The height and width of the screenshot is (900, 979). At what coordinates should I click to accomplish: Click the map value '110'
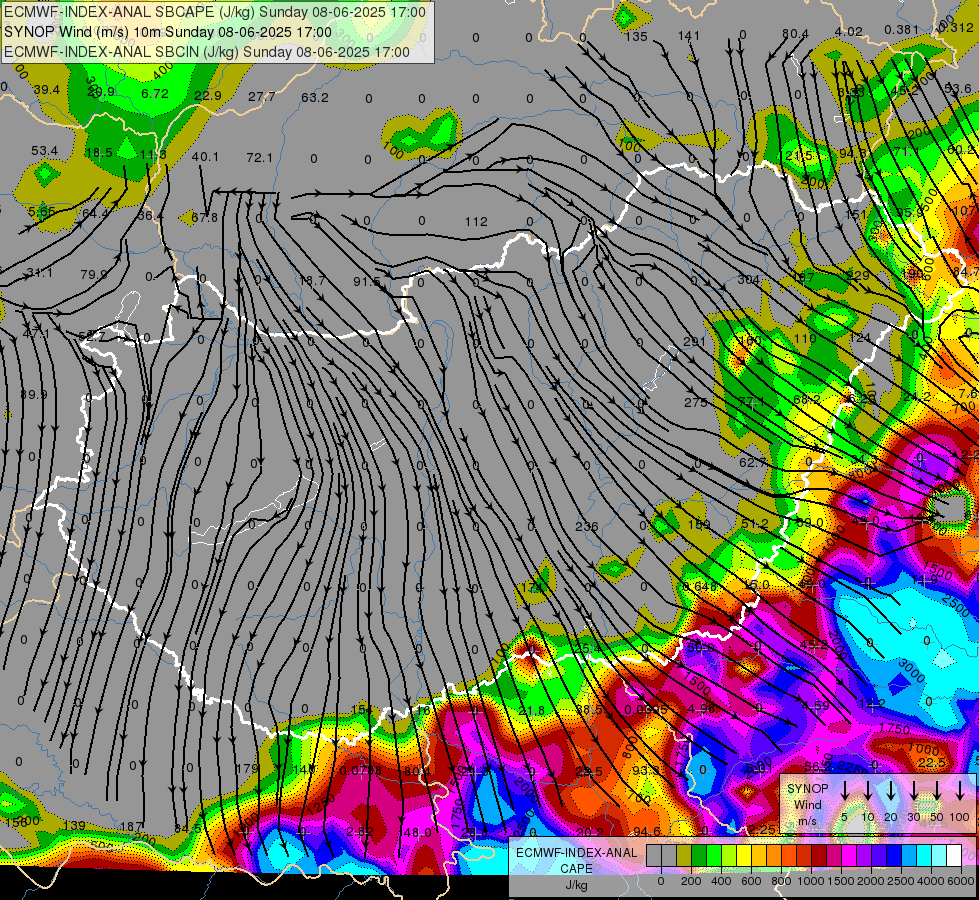pos(805,339)
